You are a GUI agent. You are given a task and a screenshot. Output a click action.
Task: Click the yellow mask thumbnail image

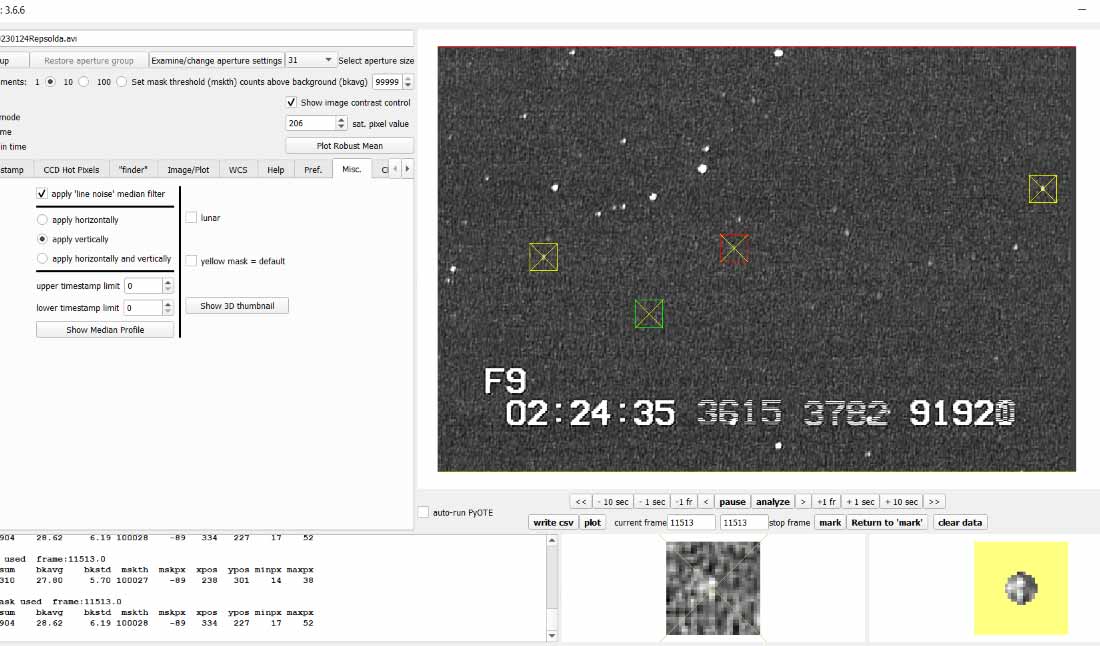pyautogui.click(x=1021, y=588)
